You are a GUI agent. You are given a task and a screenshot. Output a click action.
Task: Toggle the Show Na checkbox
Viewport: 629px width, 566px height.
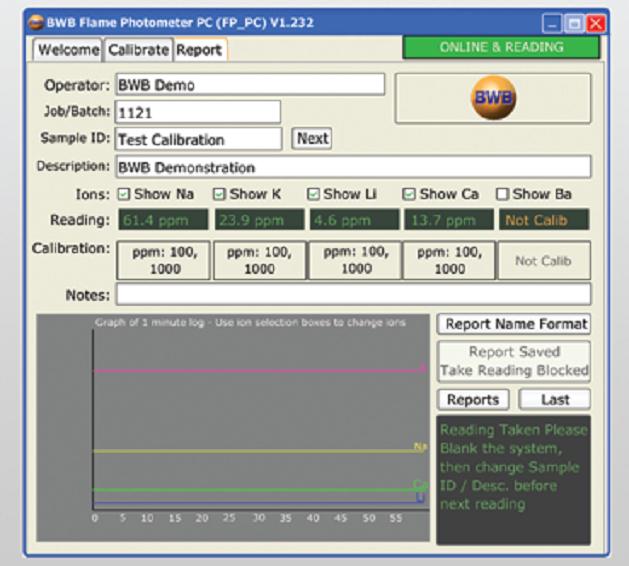(124, 195)
